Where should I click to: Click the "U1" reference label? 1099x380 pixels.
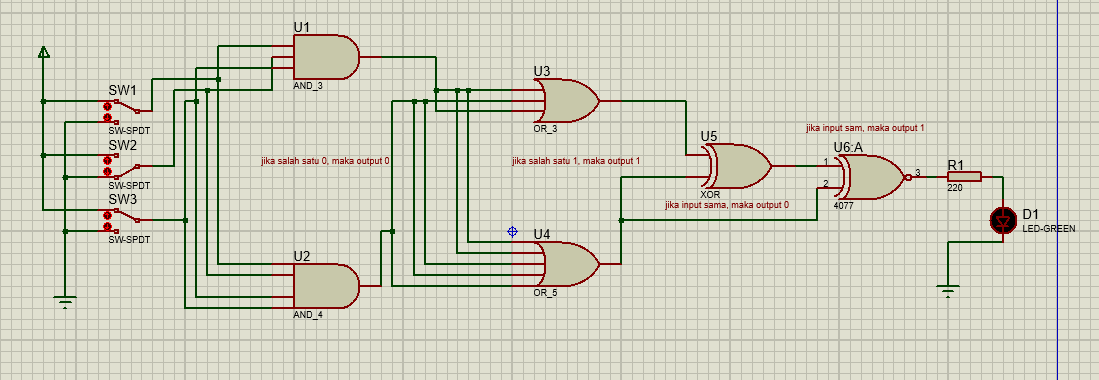click(x=301, y=27)
